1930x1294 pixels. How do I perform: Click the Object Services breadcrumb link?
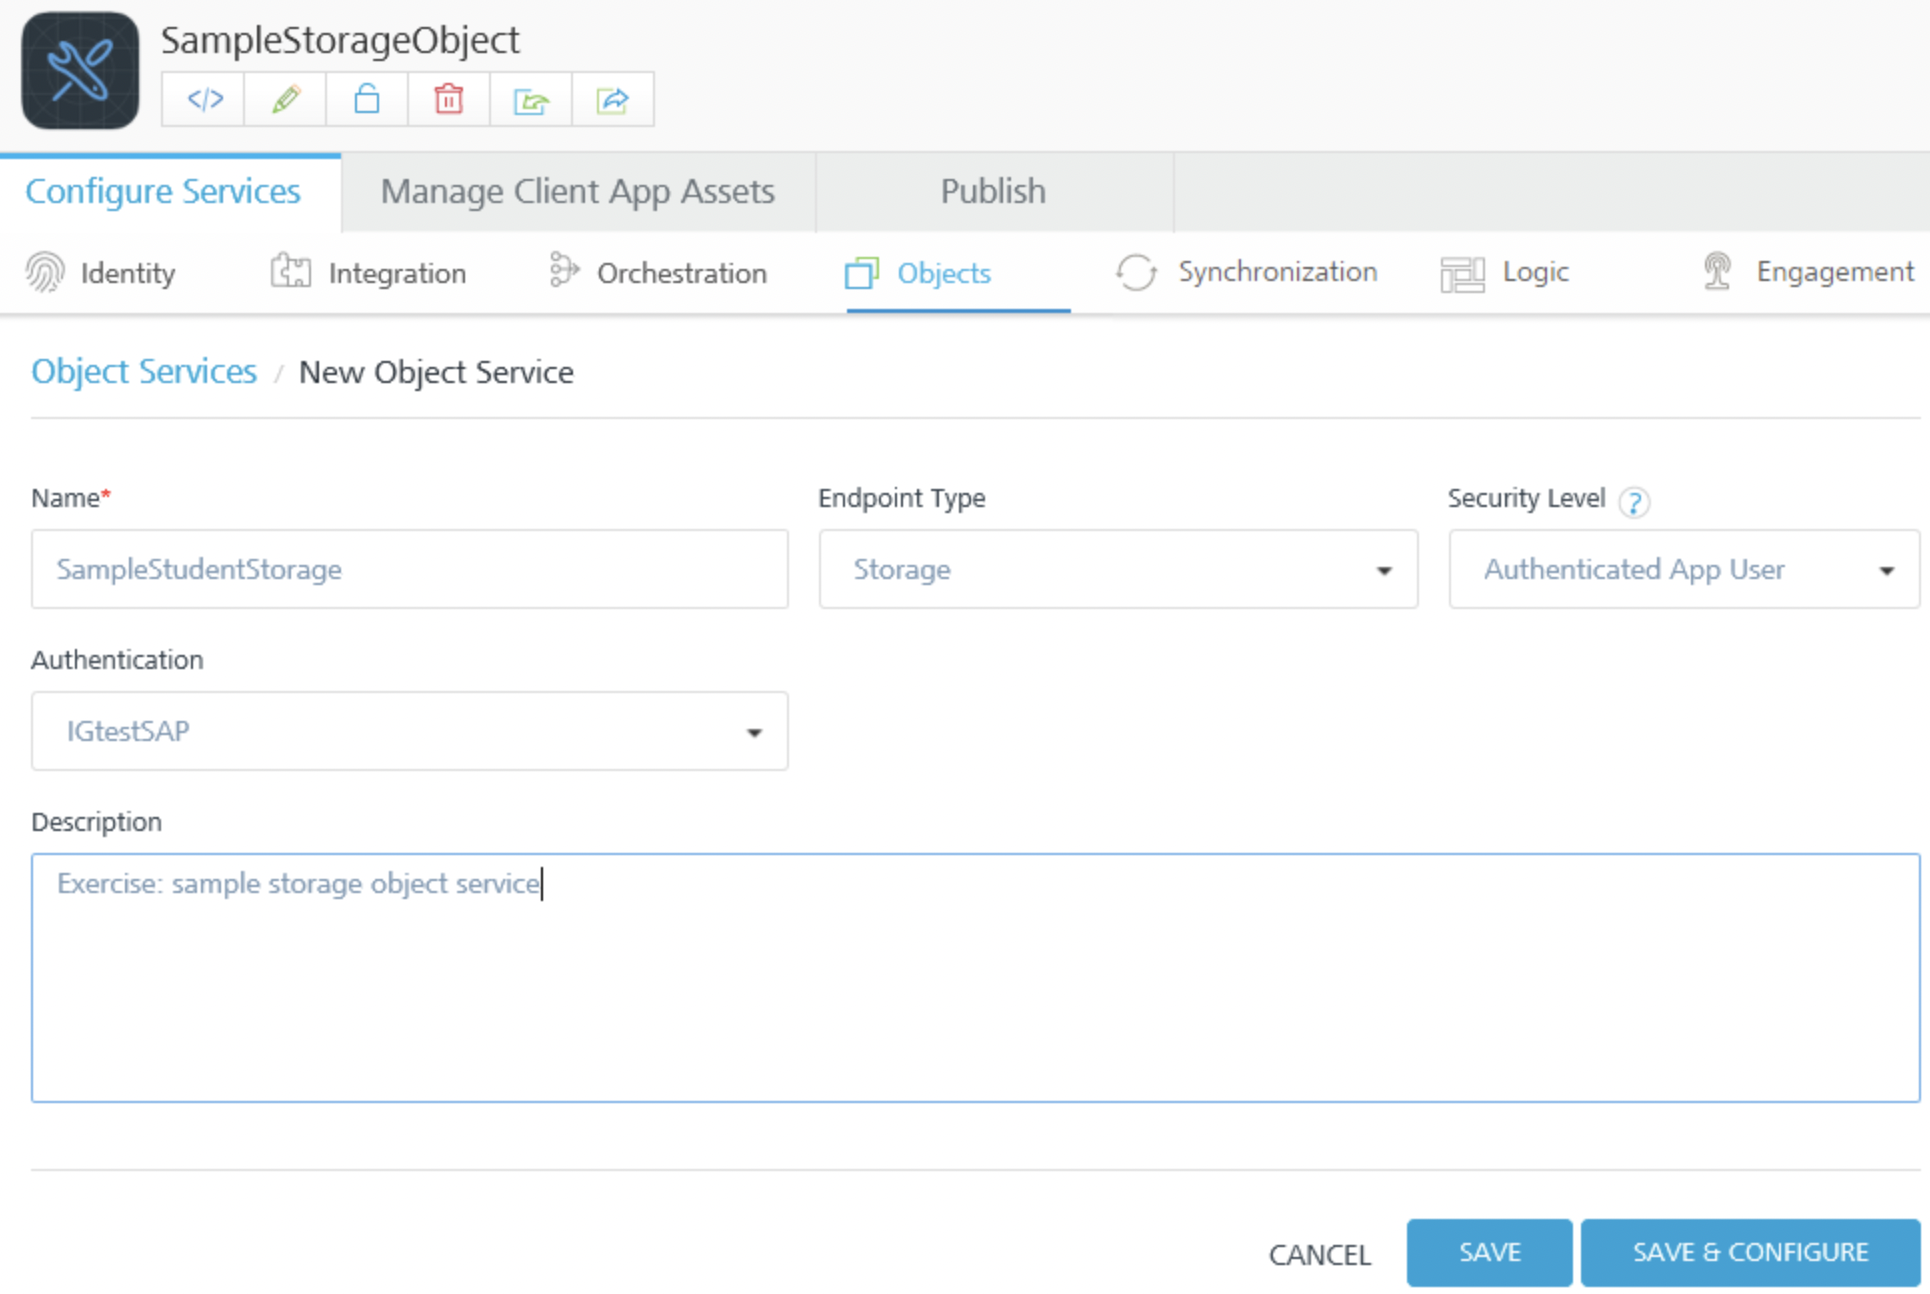(x=144, y=371)
